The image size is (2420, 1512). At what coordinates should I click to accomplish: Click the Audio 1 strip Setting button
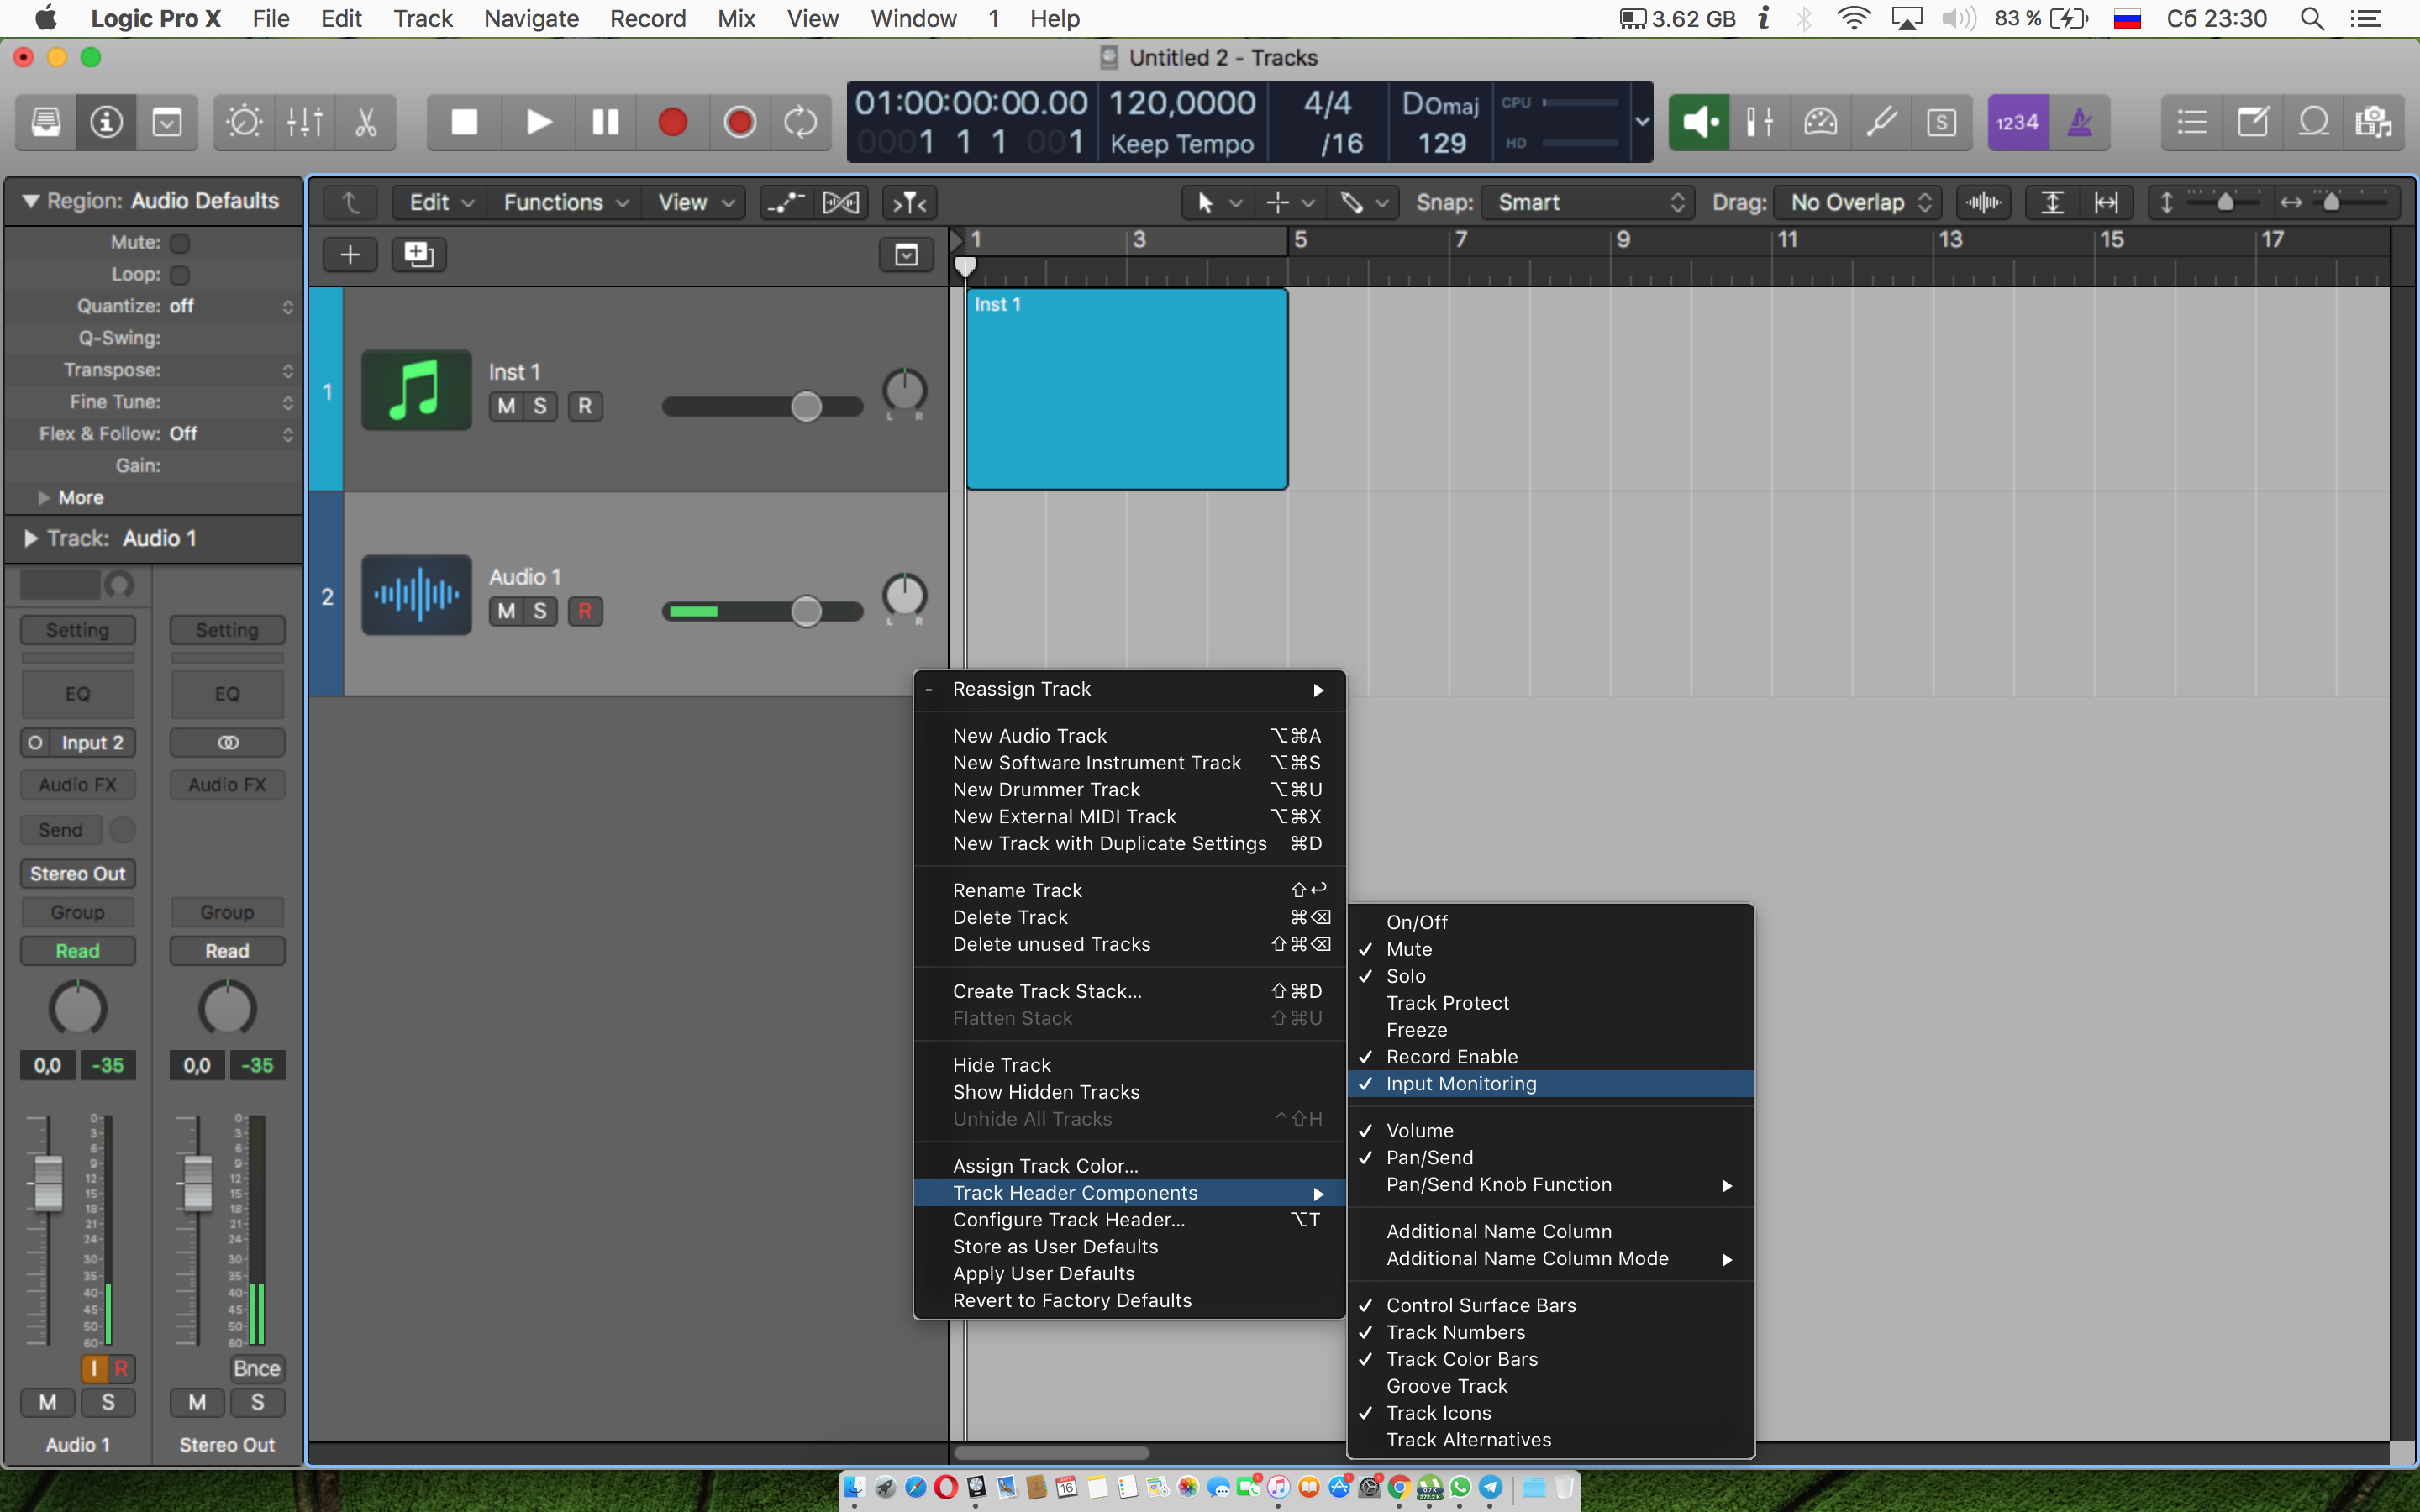(x=78, y=630)
